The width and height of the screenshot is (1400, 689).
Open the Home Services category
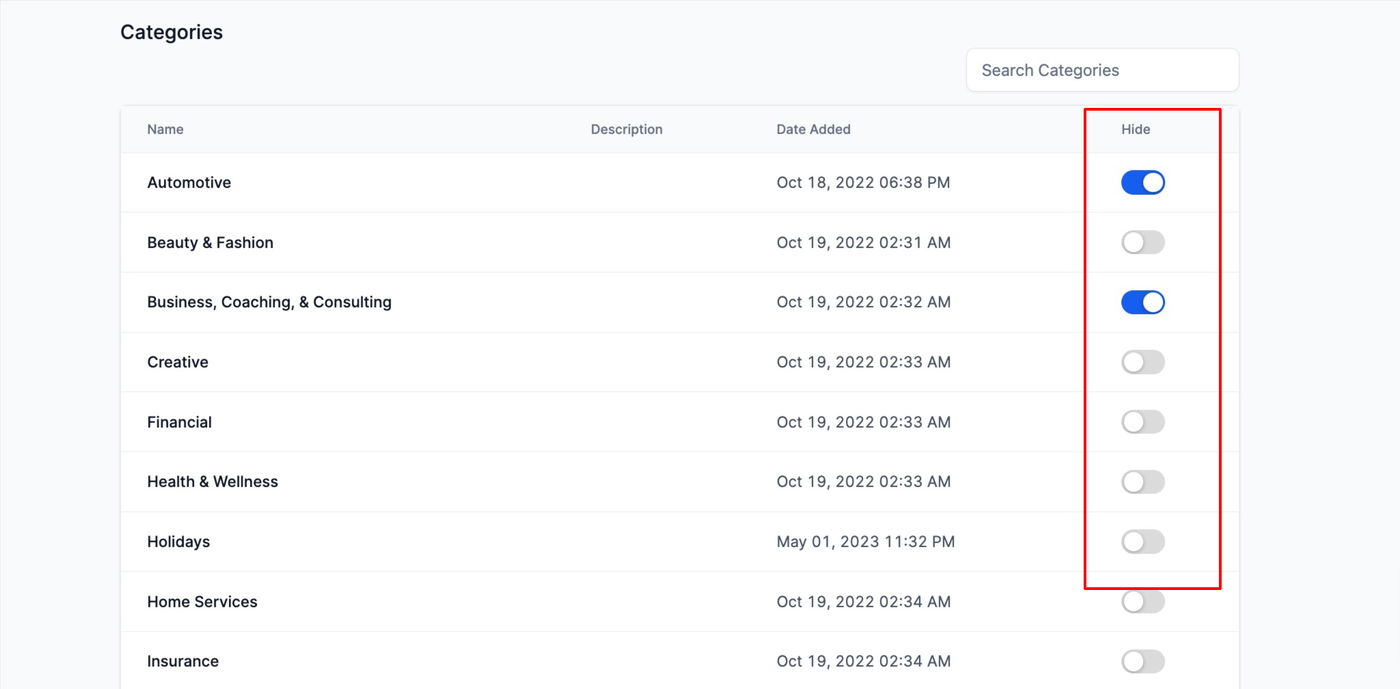[x=202, y=602]
